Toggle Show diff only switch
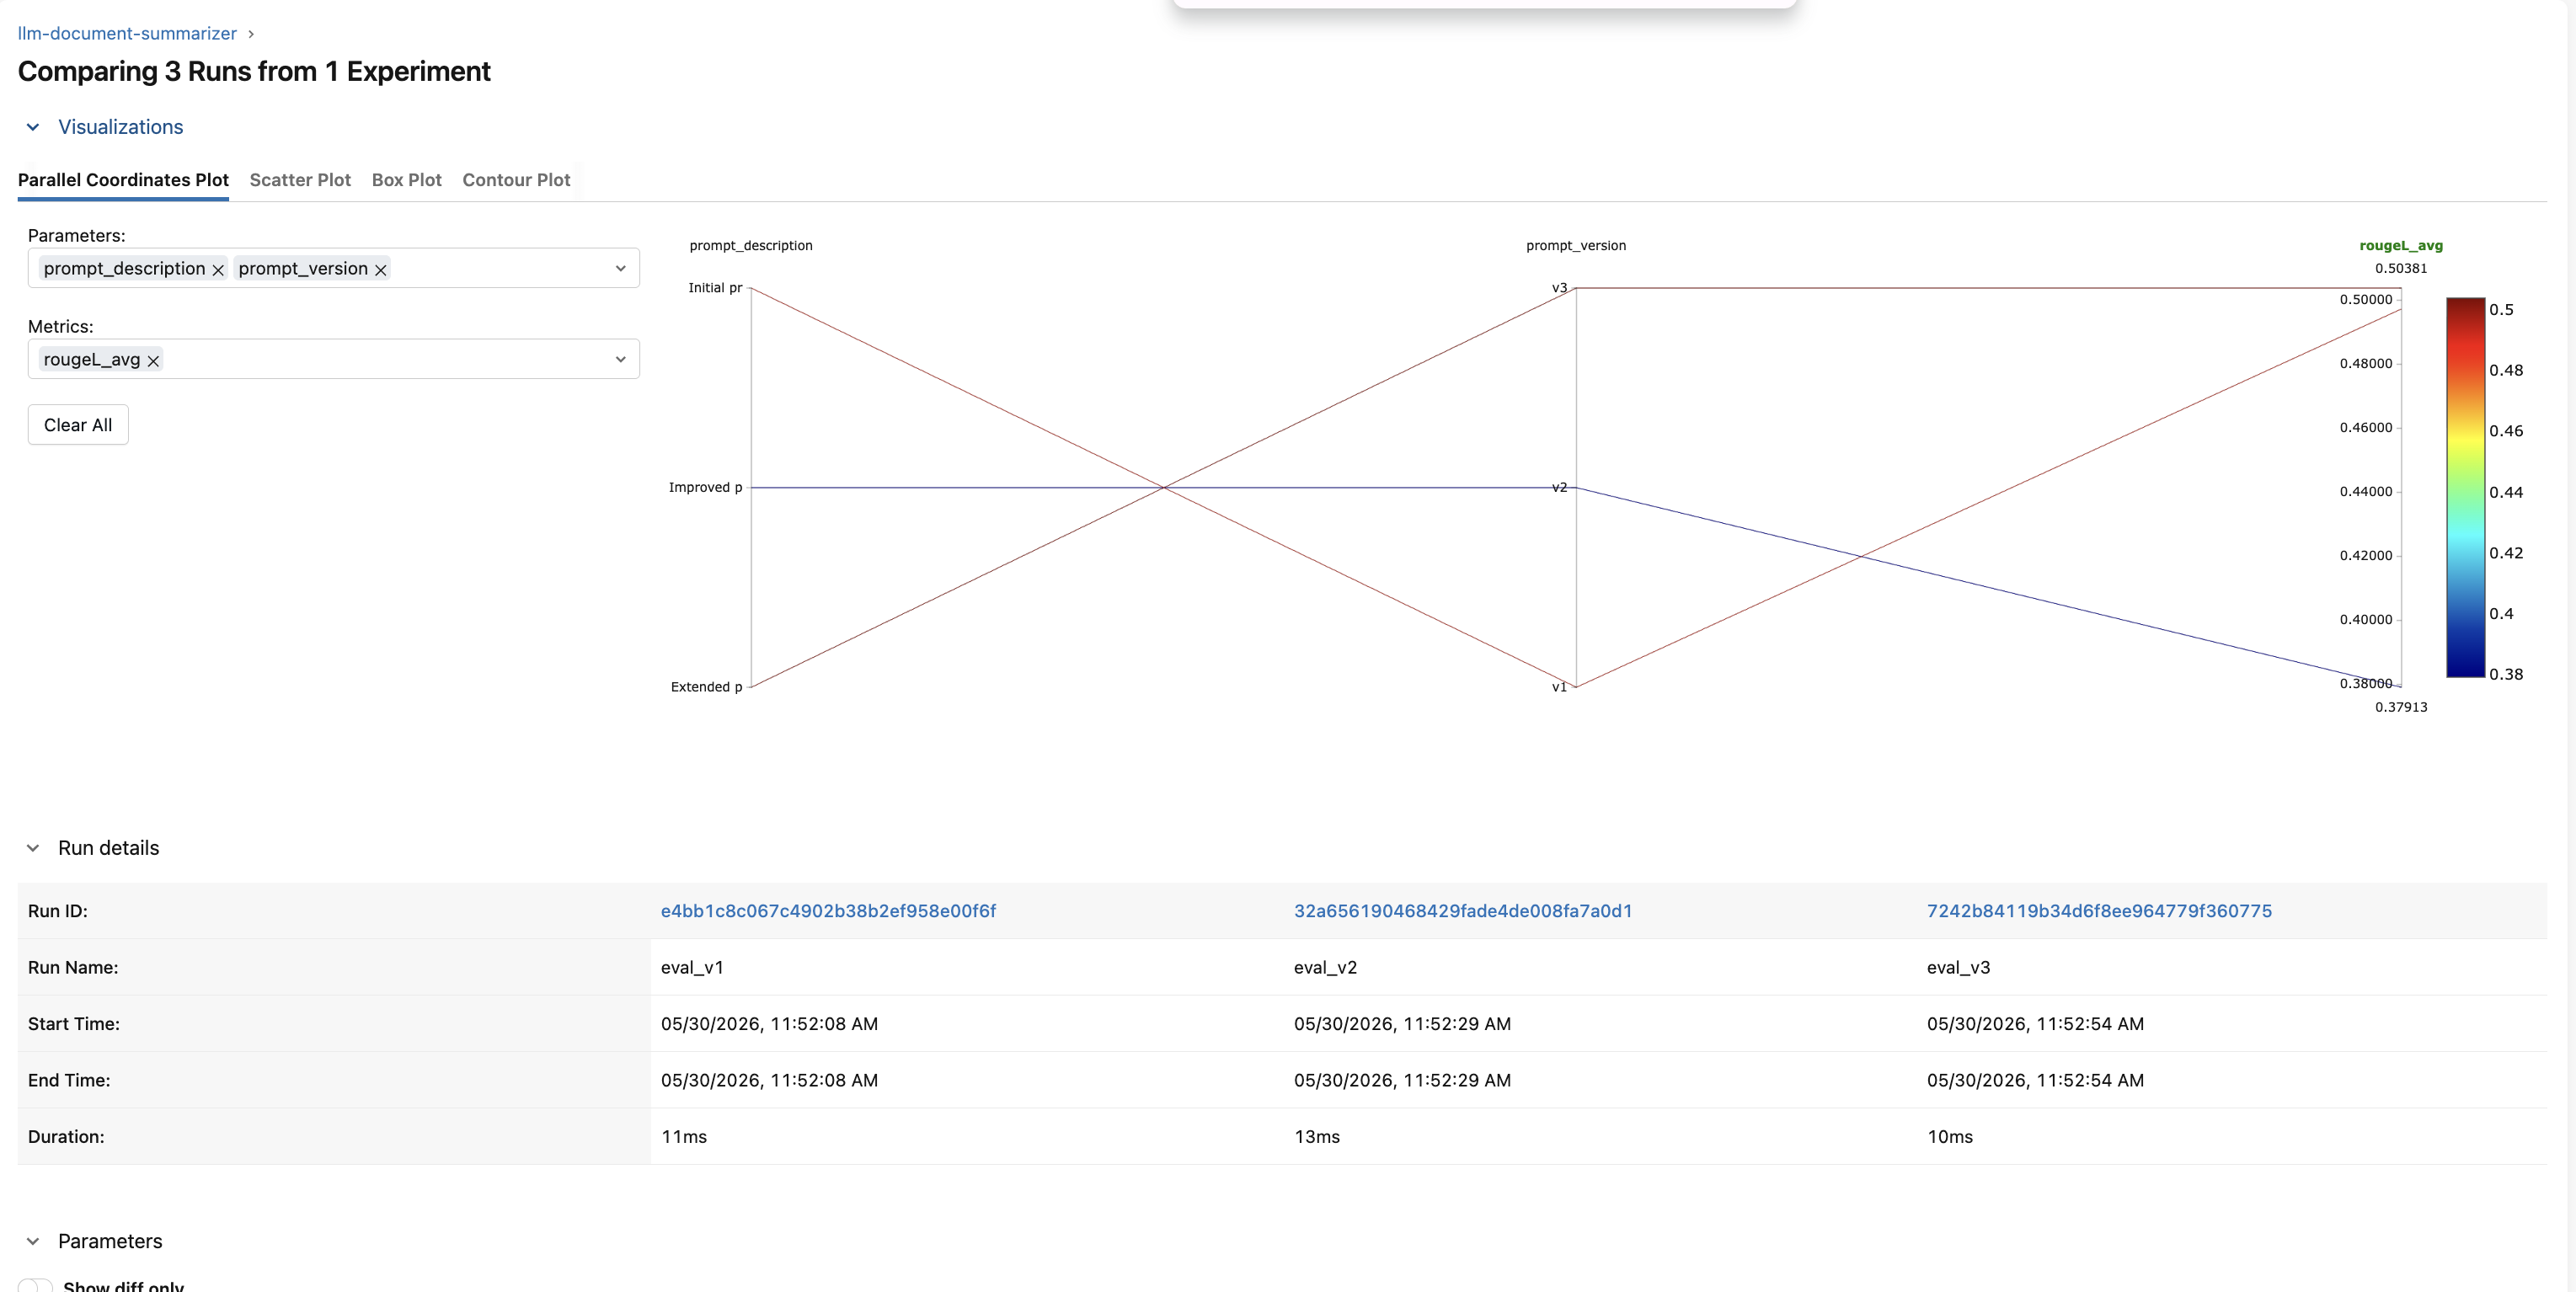 coord(36,1285)
